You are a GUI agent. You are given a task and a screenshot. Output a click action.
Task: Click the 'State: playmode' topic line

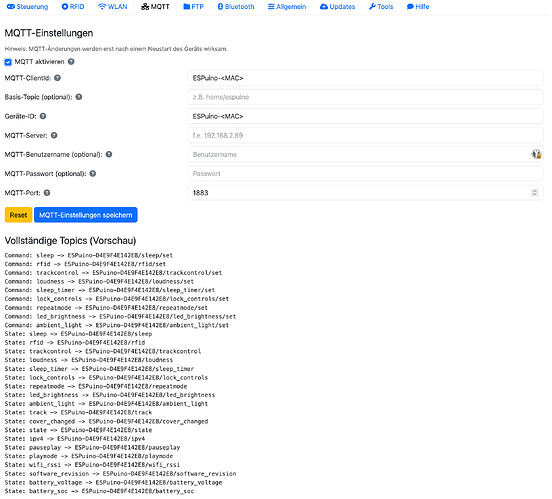pyautogui.click(x=89, y=456)
